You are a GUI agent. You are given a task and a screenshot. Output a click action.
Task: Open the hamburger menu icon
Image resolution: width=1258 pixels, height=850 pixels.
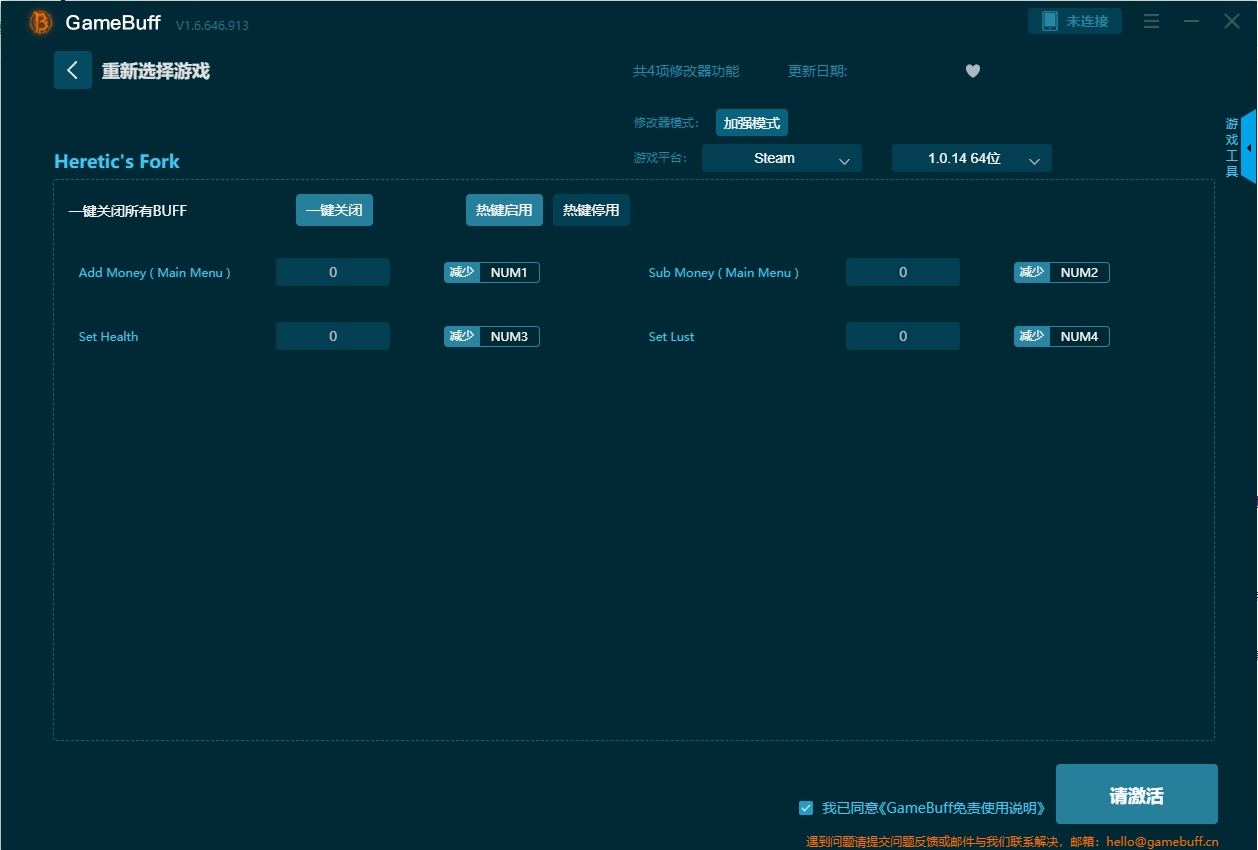point(1151,21)
